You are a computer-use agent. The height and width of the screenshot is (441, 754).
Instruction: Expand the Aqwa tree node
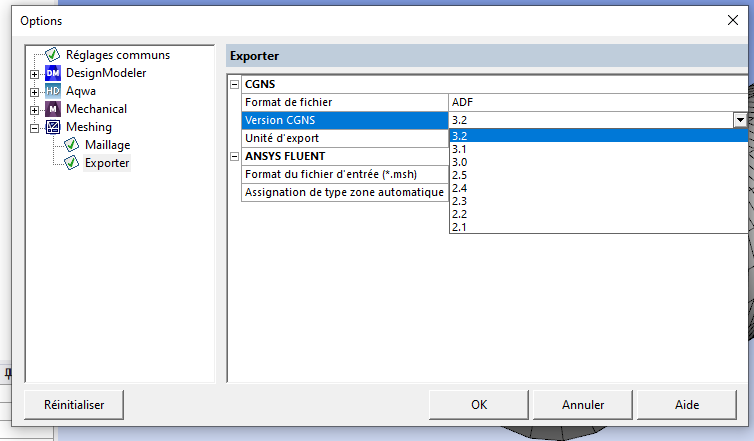point(35,92)
